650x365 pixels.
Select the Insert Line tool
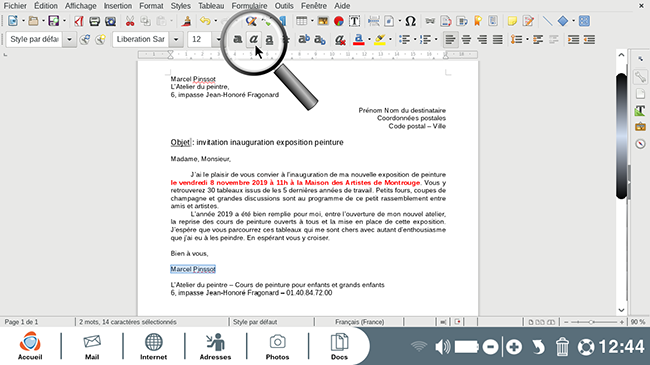click(548, 21)
